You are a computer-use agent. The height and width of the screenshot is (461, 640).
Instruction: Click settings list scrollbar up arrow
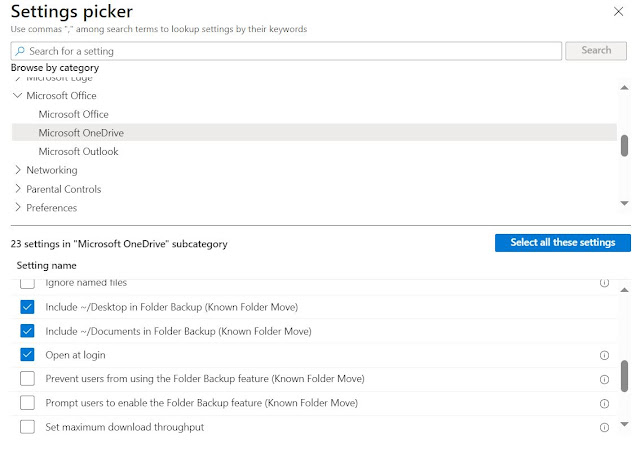tap(624, 290)
